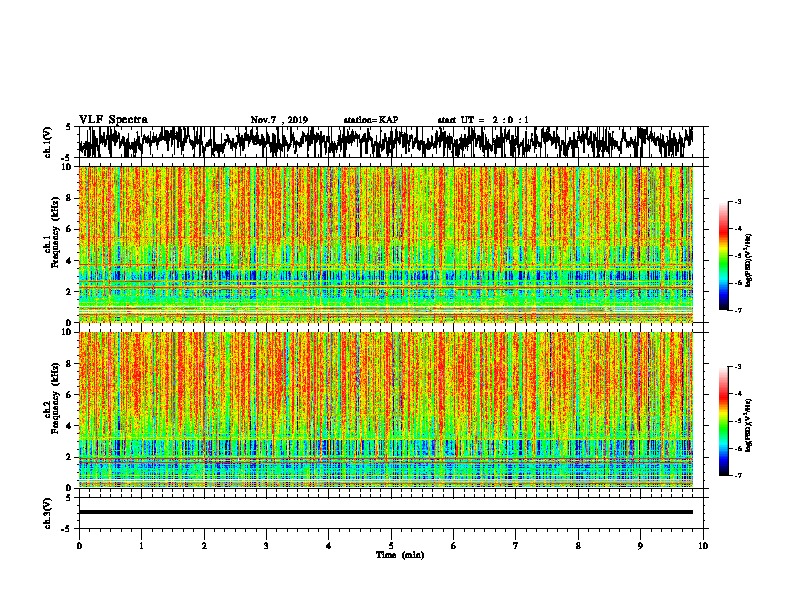Click the "2" tick on the time axis

(x=204, y=546)
